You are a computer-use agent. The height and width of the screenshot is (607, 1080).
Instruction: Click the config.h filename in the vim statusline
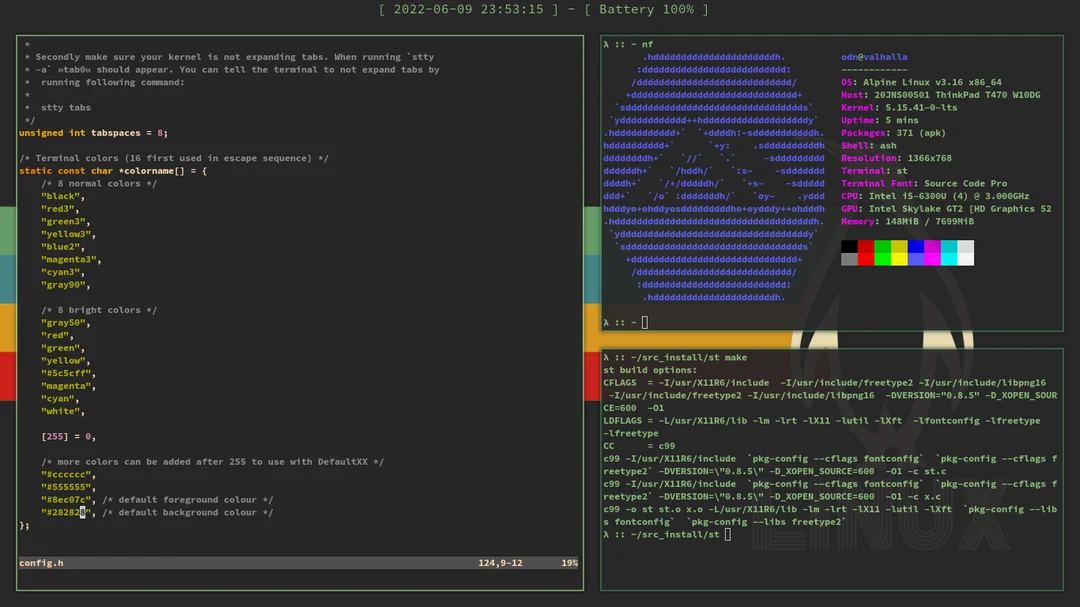click(40, 562)
